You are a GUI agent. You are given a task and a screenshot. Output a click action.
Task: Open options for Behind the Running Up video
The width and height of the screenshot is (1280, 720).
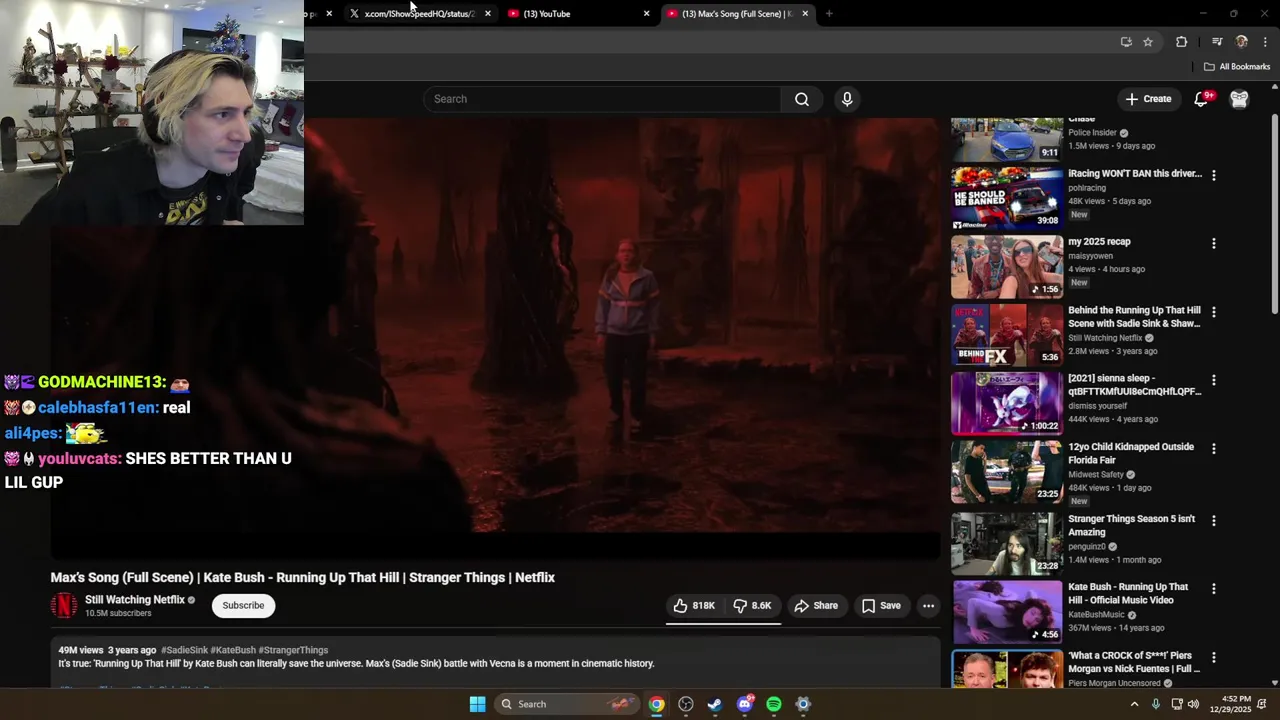click(x=1214, y=312)
